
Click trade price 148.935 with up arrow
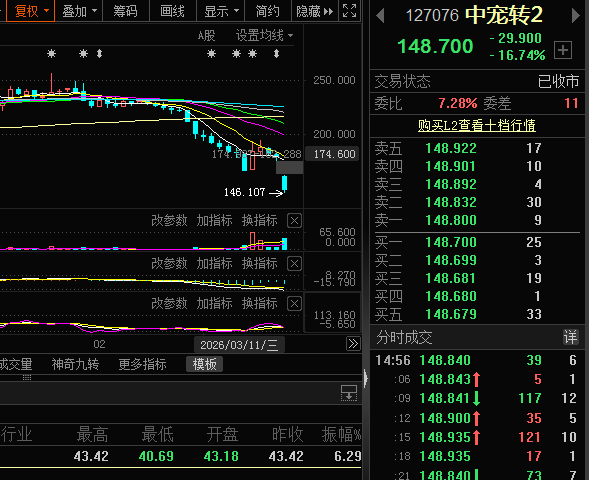[x=449, y=437]
